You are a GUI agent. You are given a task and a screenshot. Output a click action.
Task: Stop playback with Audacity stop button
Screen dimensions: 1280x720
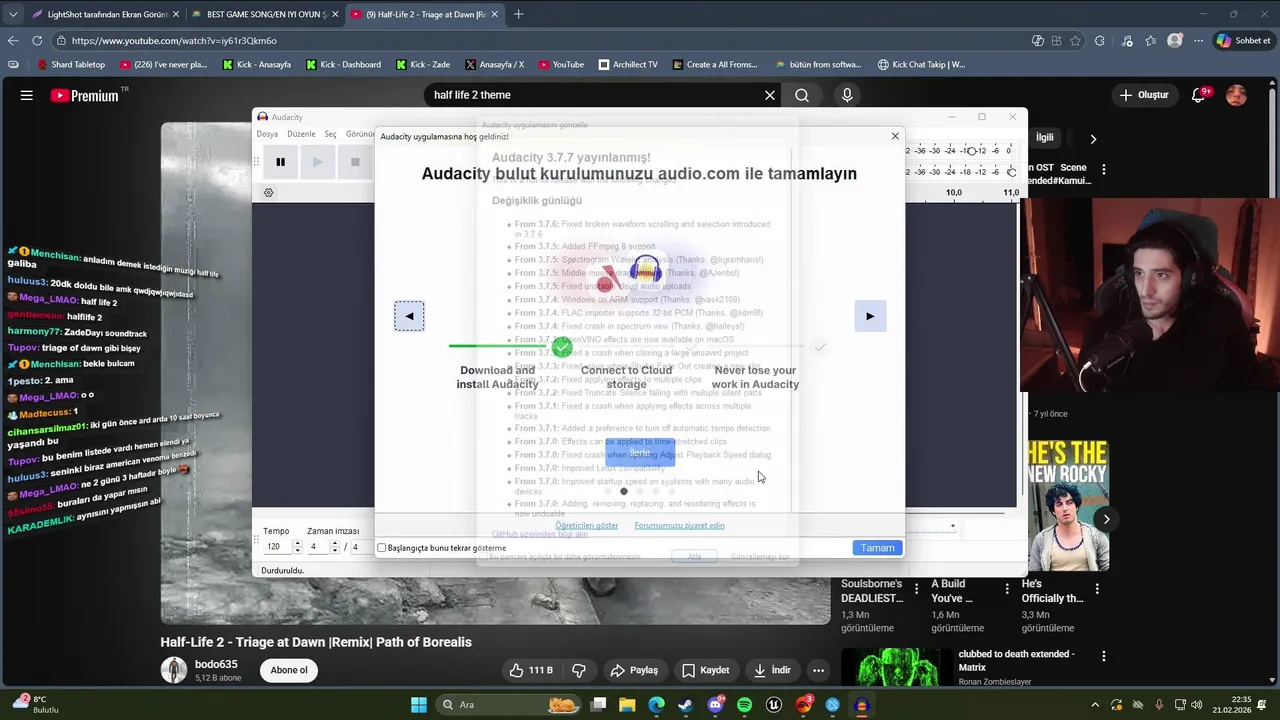pyautogui.click(x=354, y=162)
